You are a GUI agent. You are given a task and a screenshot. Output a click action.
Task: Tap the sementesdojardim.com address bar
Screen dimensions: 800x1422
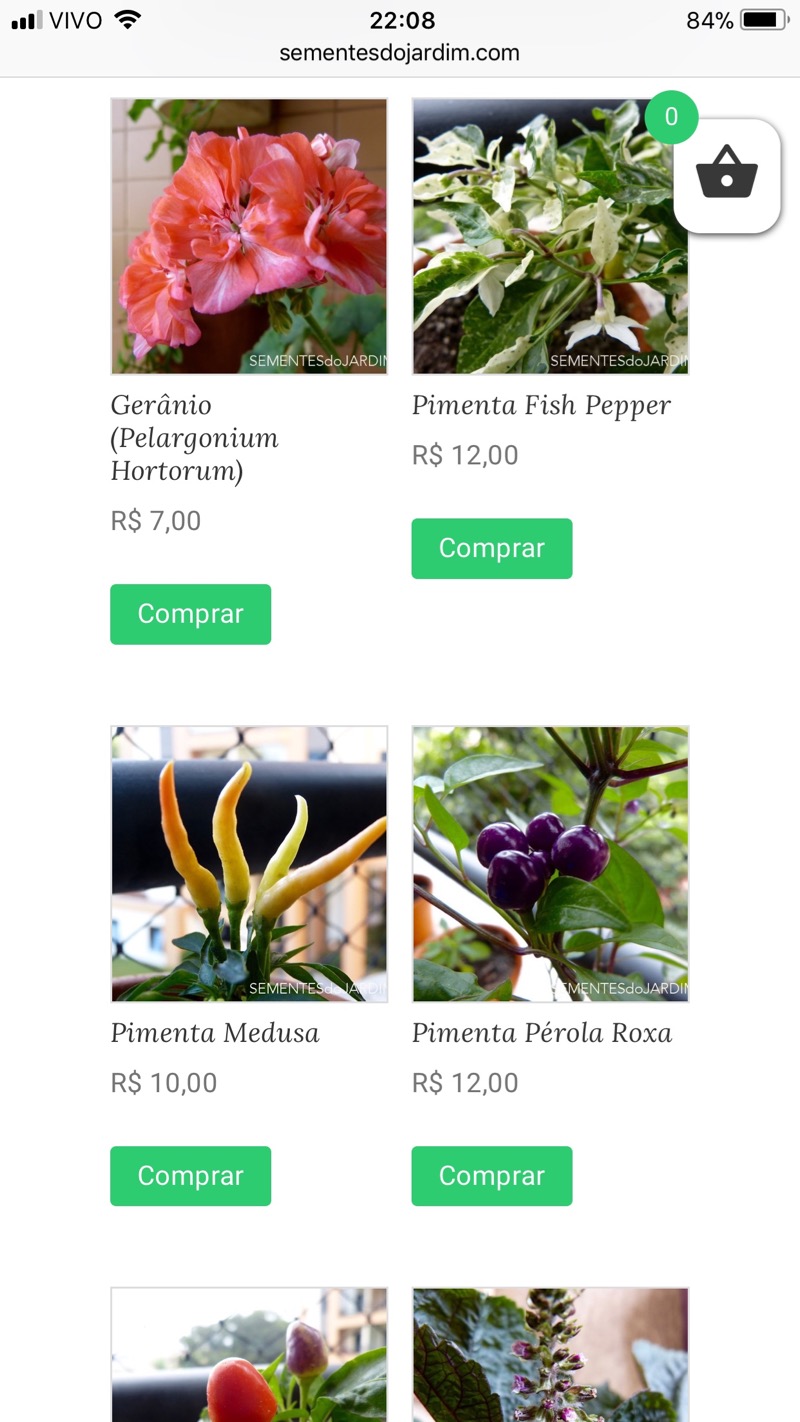[399, 53]
